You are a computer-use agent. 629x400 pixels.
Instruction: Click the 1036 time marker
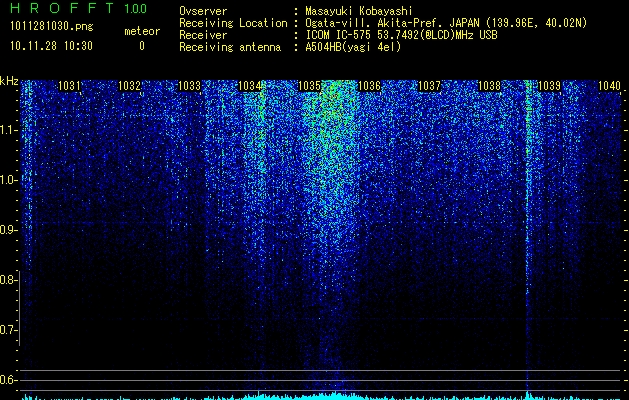point(369,85)
